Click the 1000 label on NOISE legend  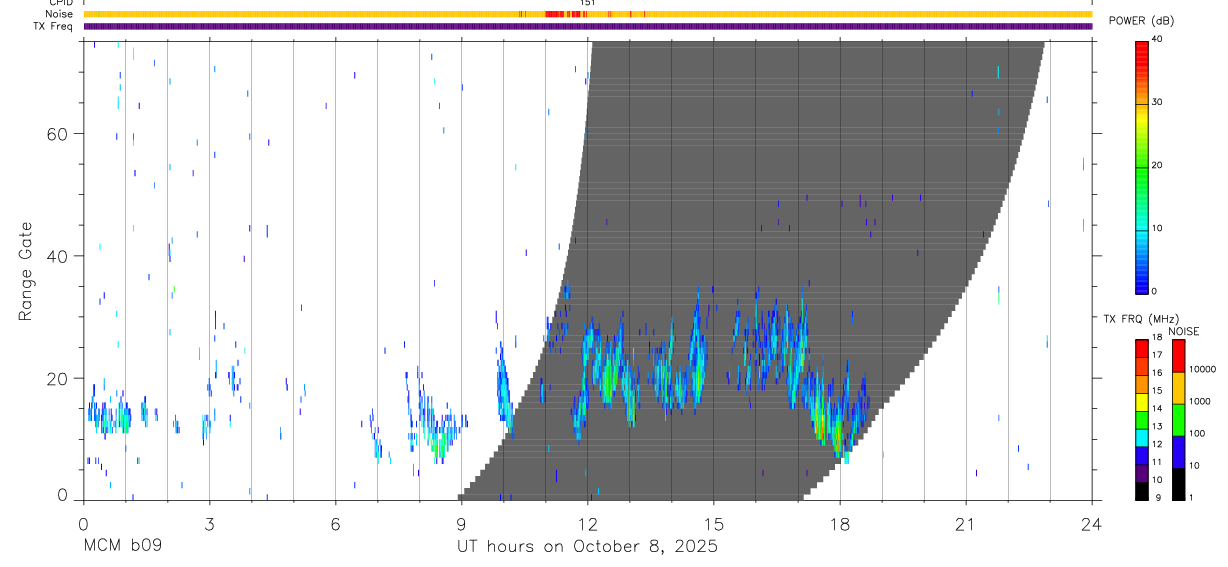[1201, 401]
